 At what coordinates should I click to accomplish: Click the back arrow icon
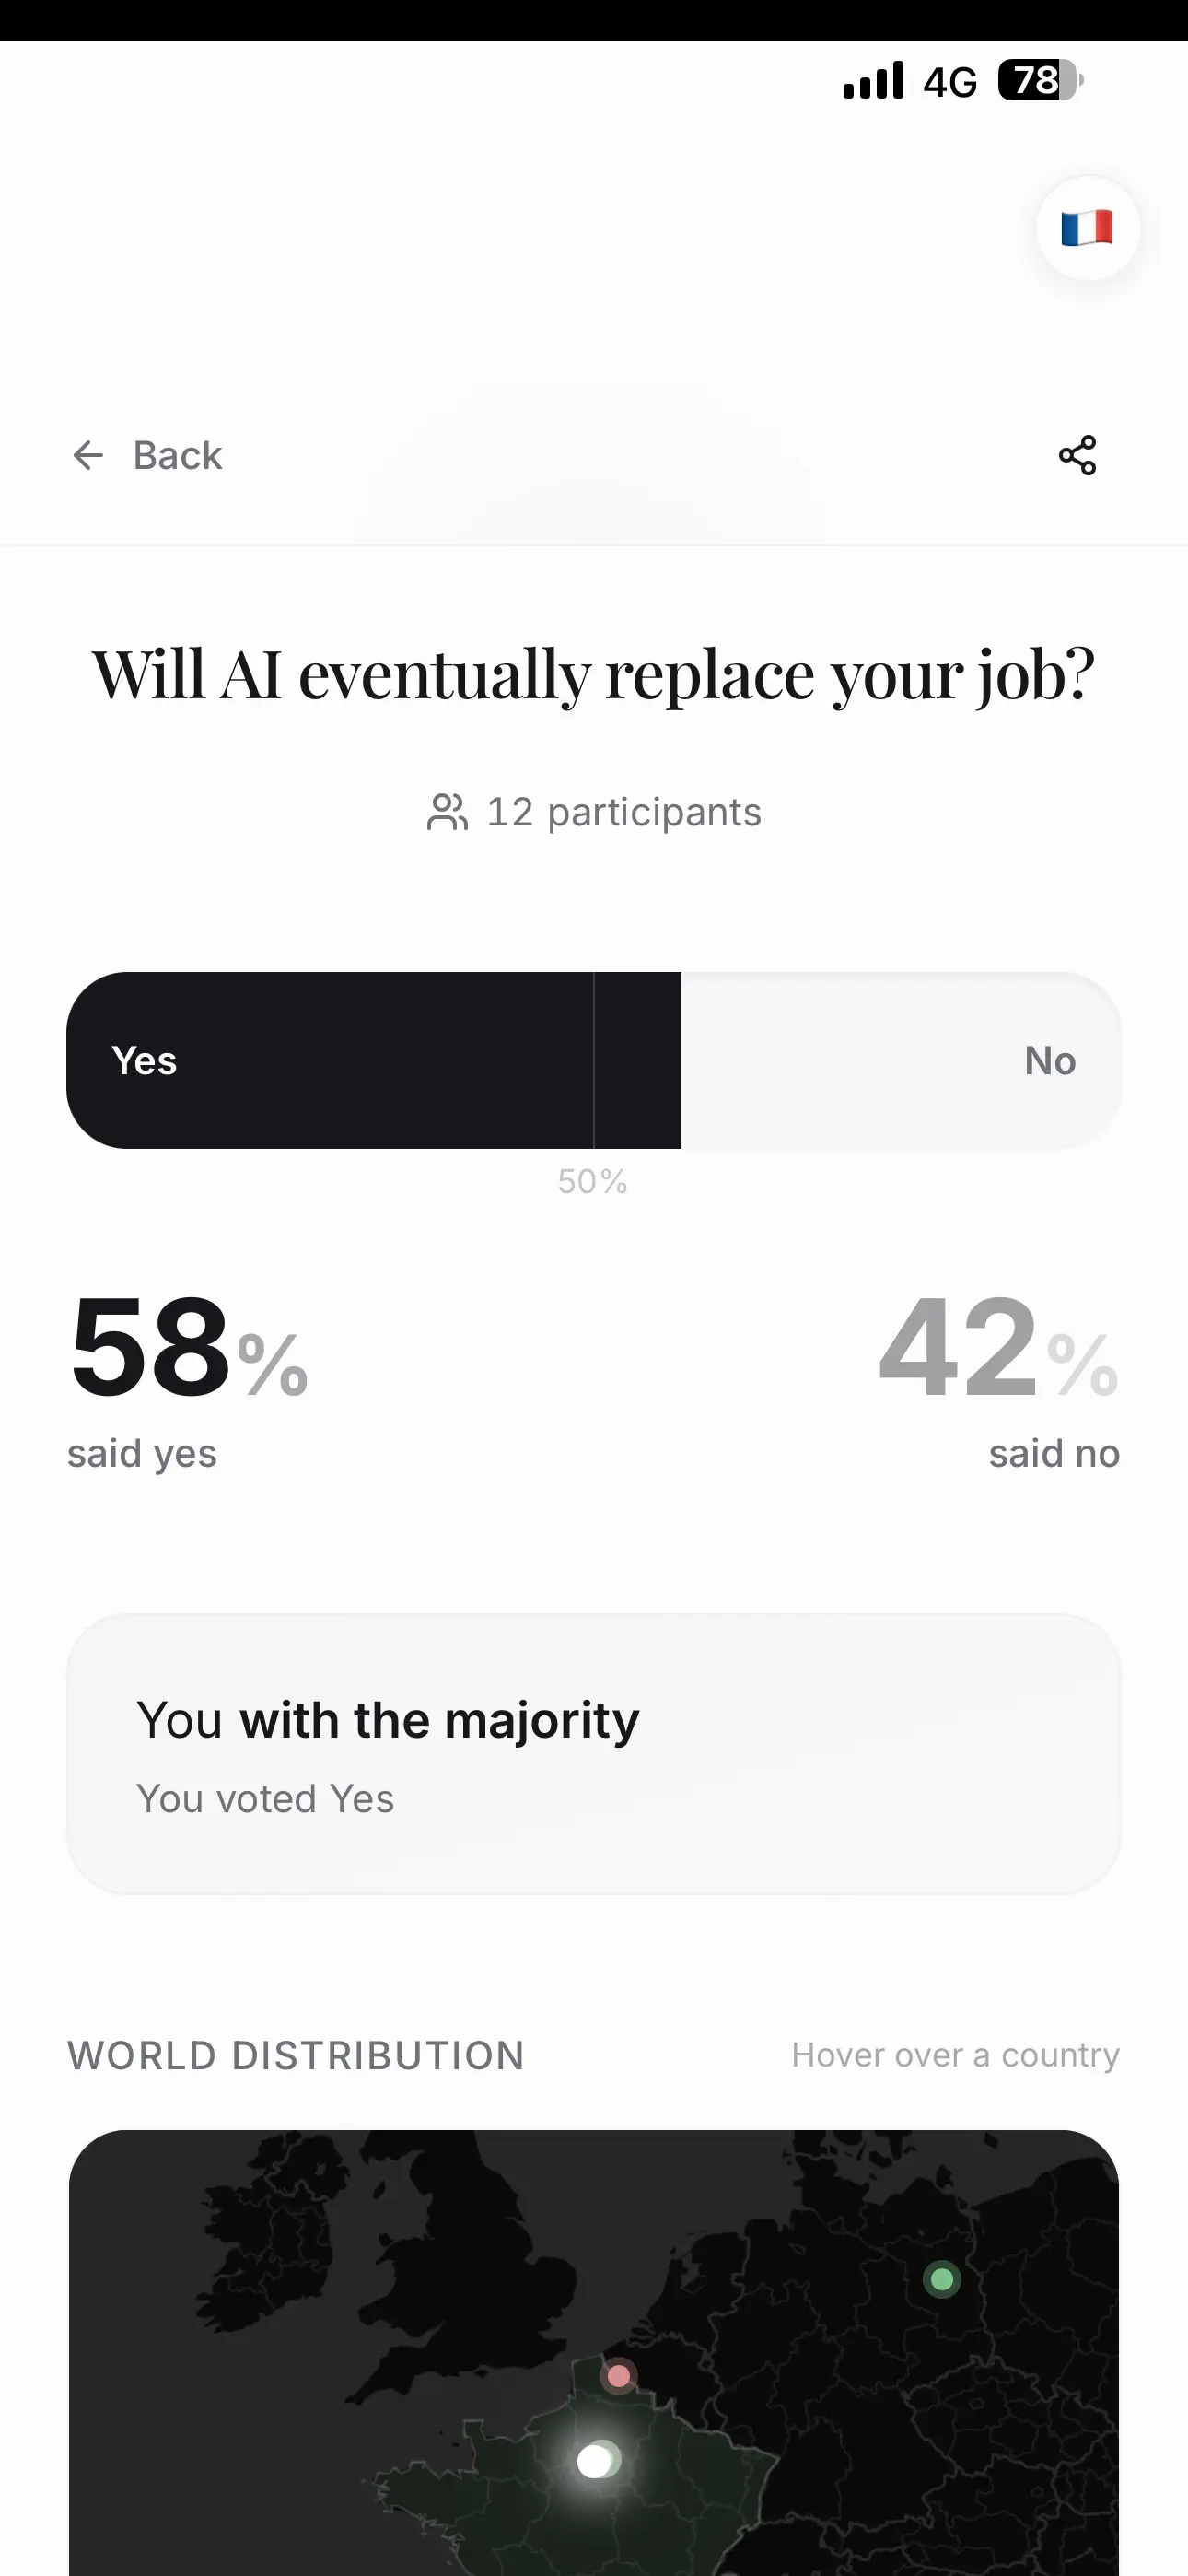[89, 456]
